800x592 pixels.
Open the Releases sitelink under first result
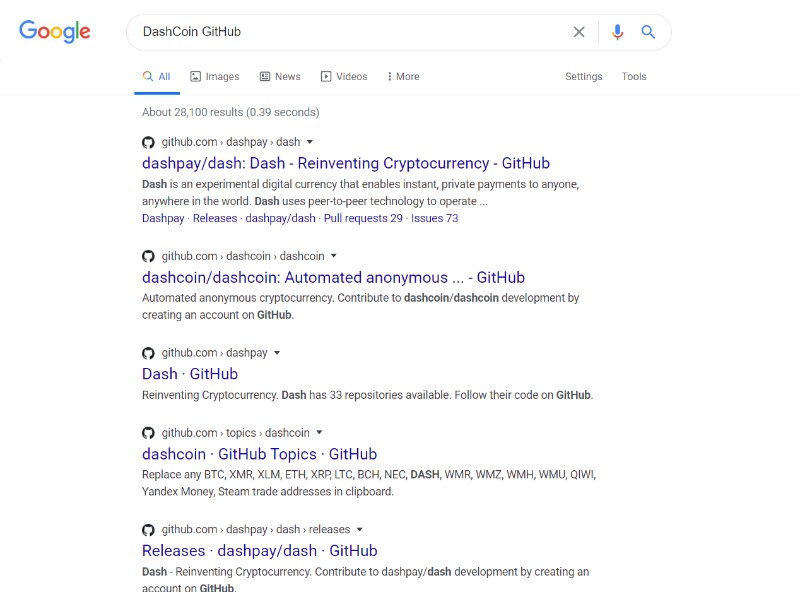pos(215,218)
